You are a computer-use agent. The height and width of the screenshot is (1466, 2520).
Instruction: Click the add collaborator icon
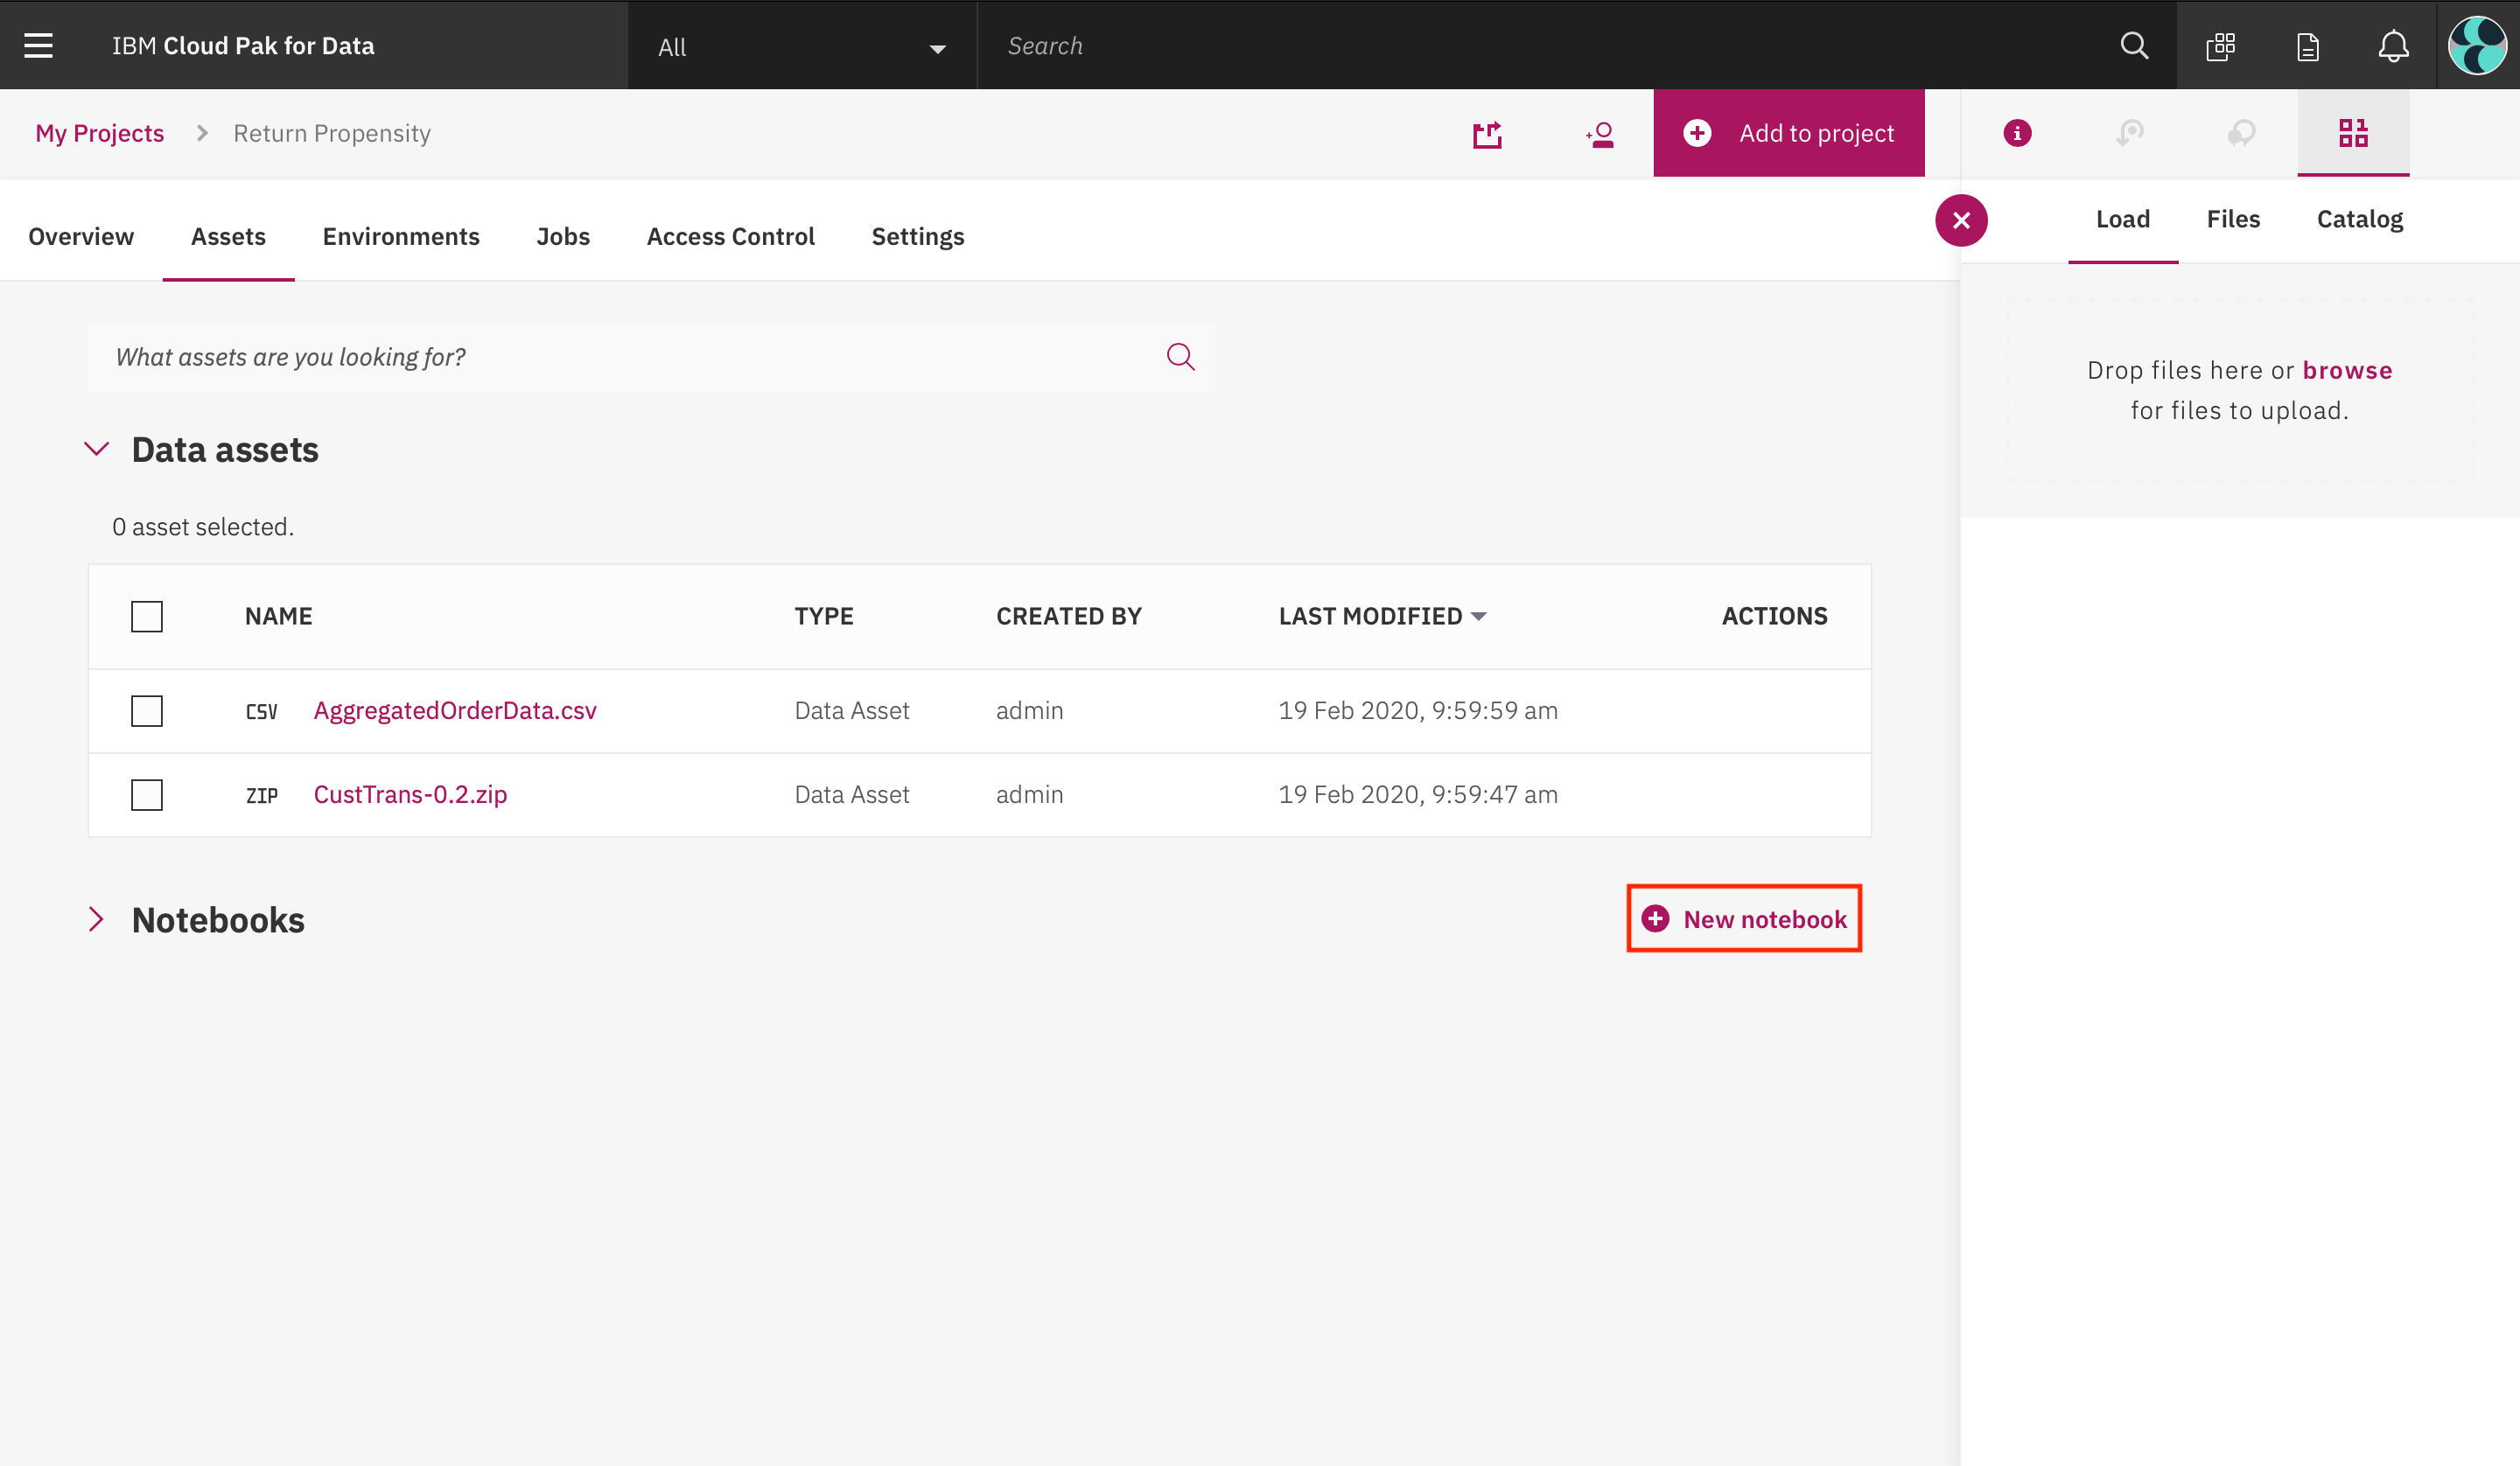click(1600, 134)
